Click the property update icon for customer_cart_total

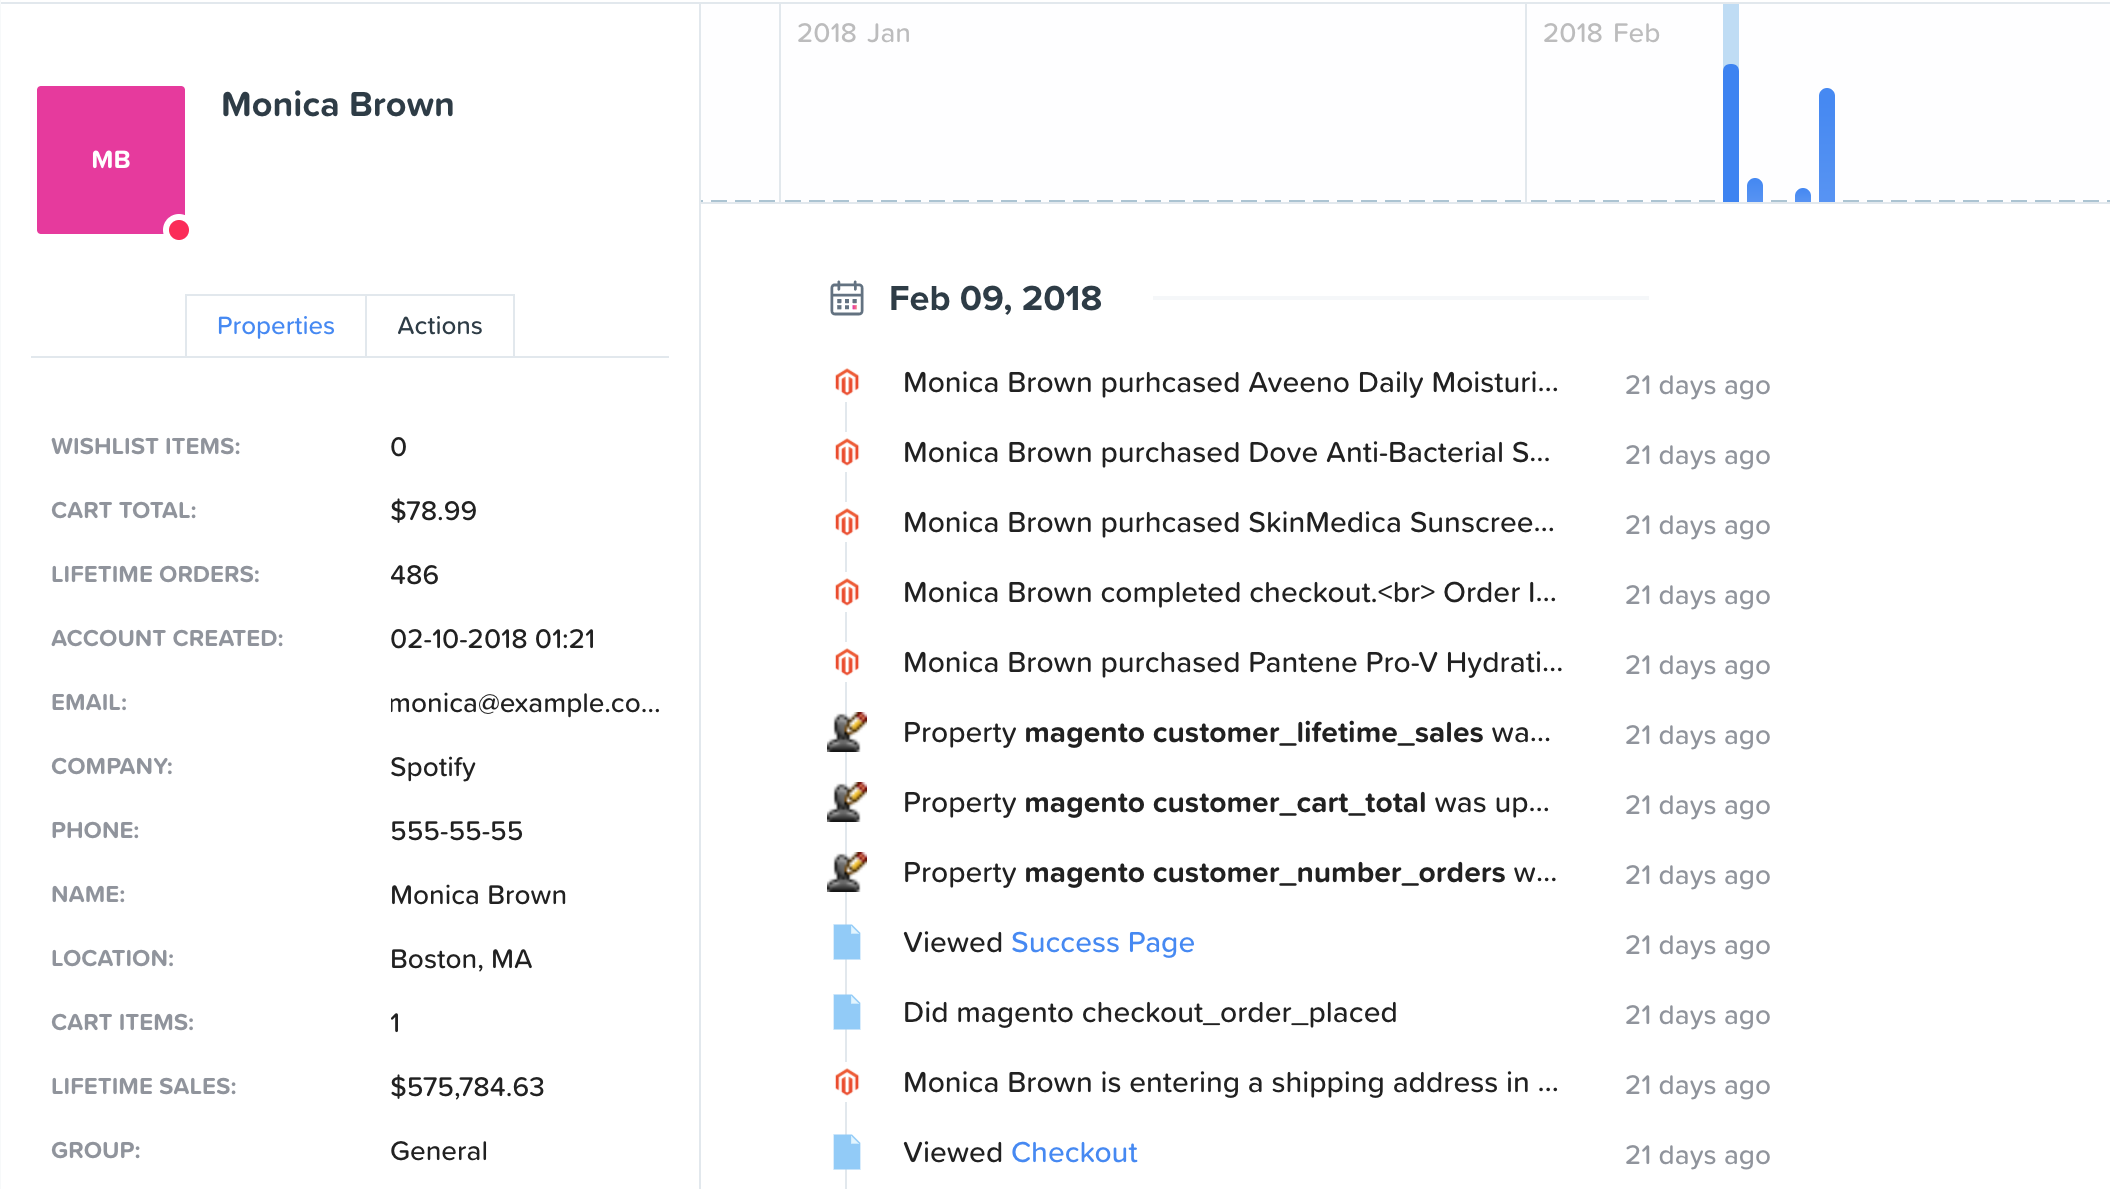click(847, 803)
